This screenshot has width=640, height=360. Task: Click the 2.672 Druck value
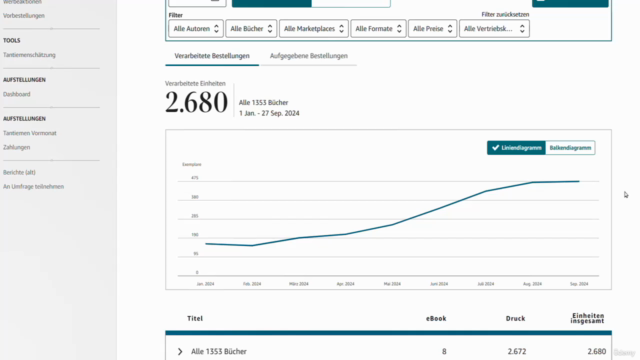click(x=517, y=351)
